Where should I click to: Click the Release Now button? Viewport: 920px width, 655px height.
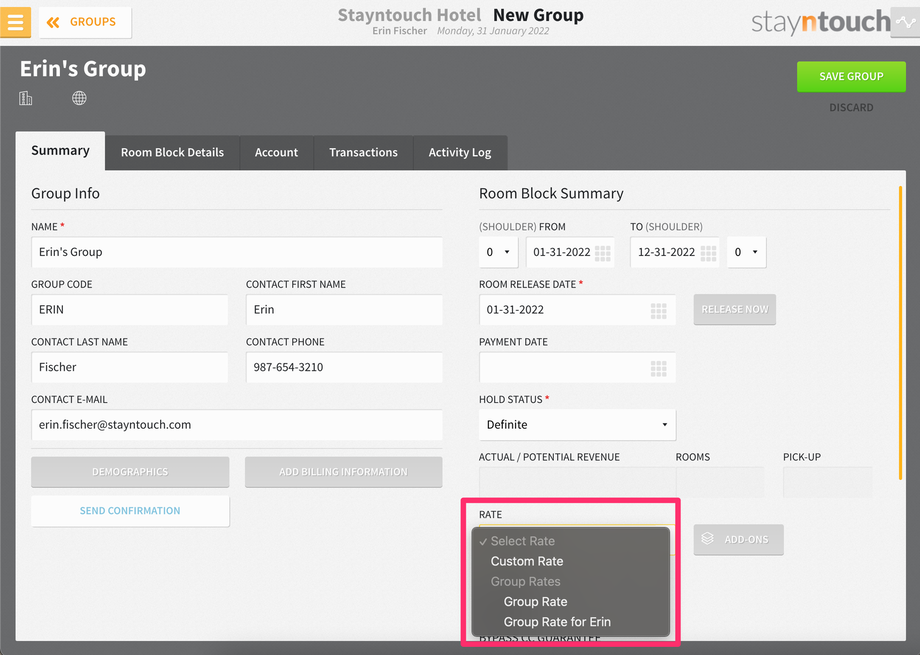[735, 309]
